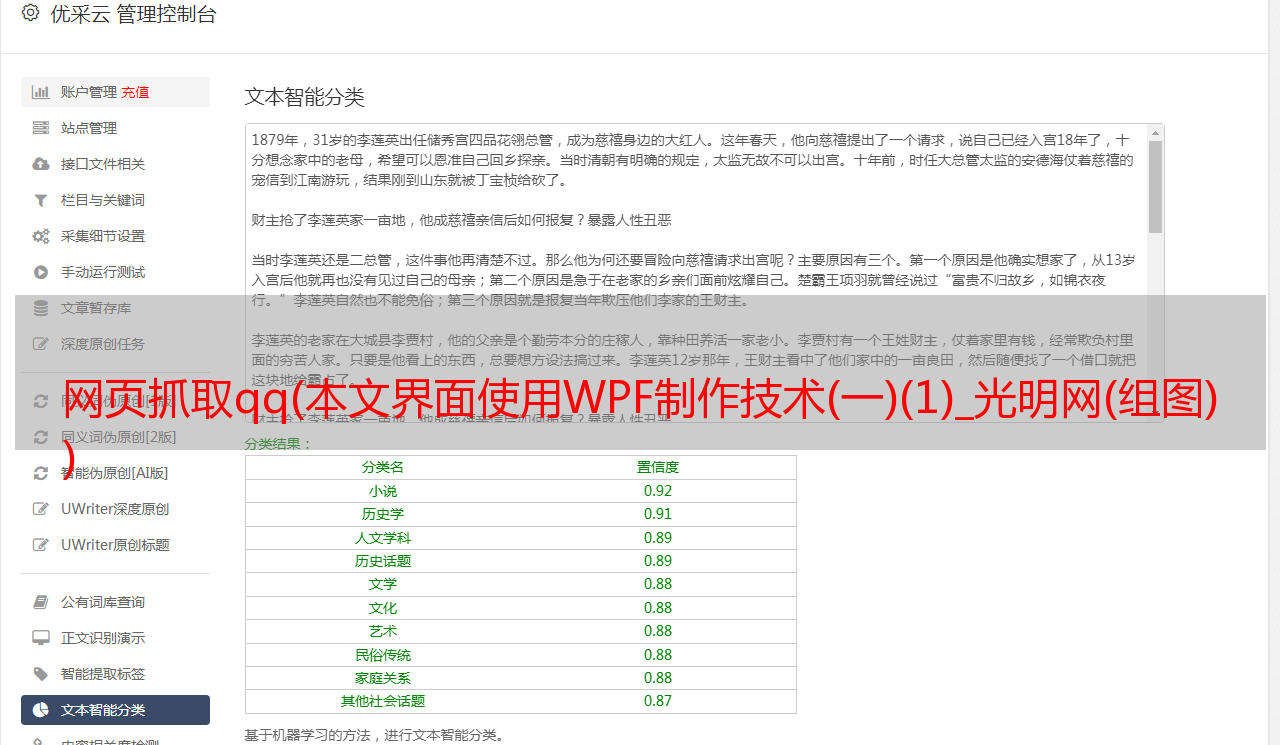Click the 0.89 value in the 历史话题 row
Screen dimensions: 1280x745
click(x=658, y=561)
